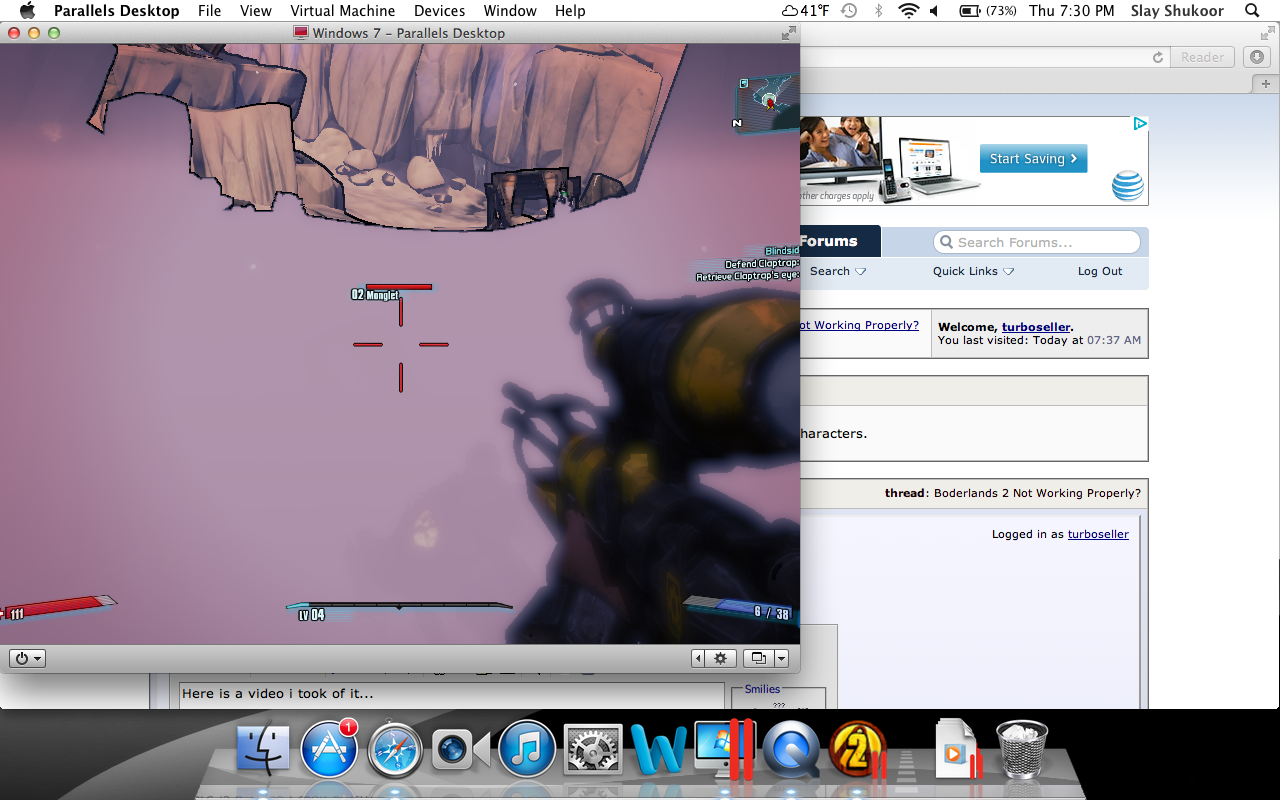Check the 41°F weather menu bar item
Image resolution: width=1280 pixels, height=800 pixels.
(x=805, y=11)
